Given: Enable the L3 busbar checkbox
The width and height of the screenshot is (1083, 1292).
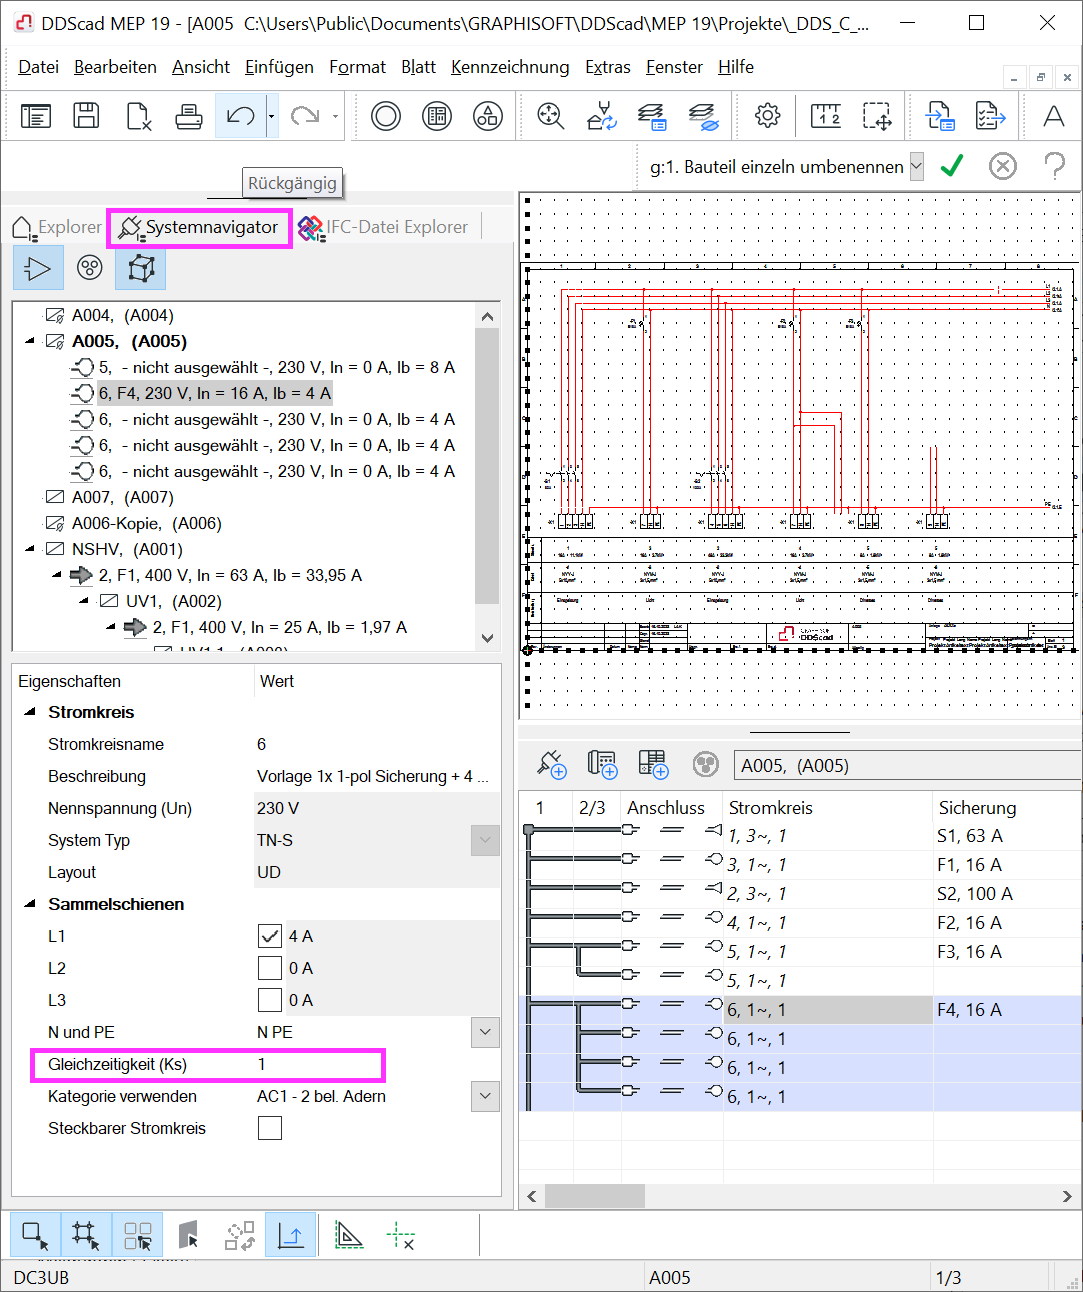Looking at the screenshot, I should (x=269, y=1000).
